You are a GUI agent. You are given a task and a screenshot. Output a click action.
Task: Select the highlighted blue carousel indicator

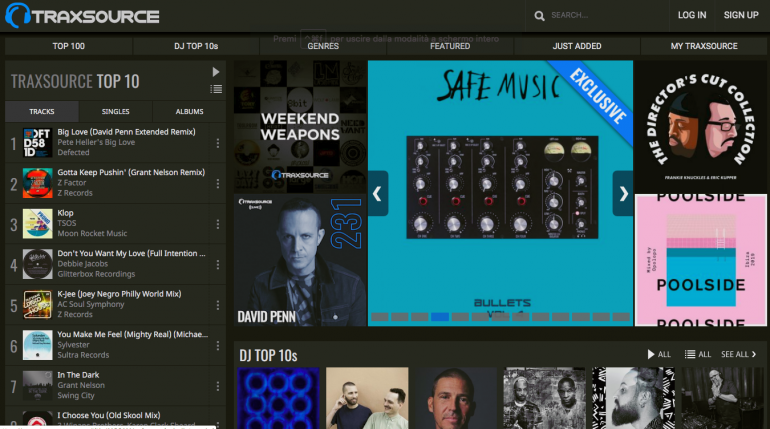pos(440,317)
